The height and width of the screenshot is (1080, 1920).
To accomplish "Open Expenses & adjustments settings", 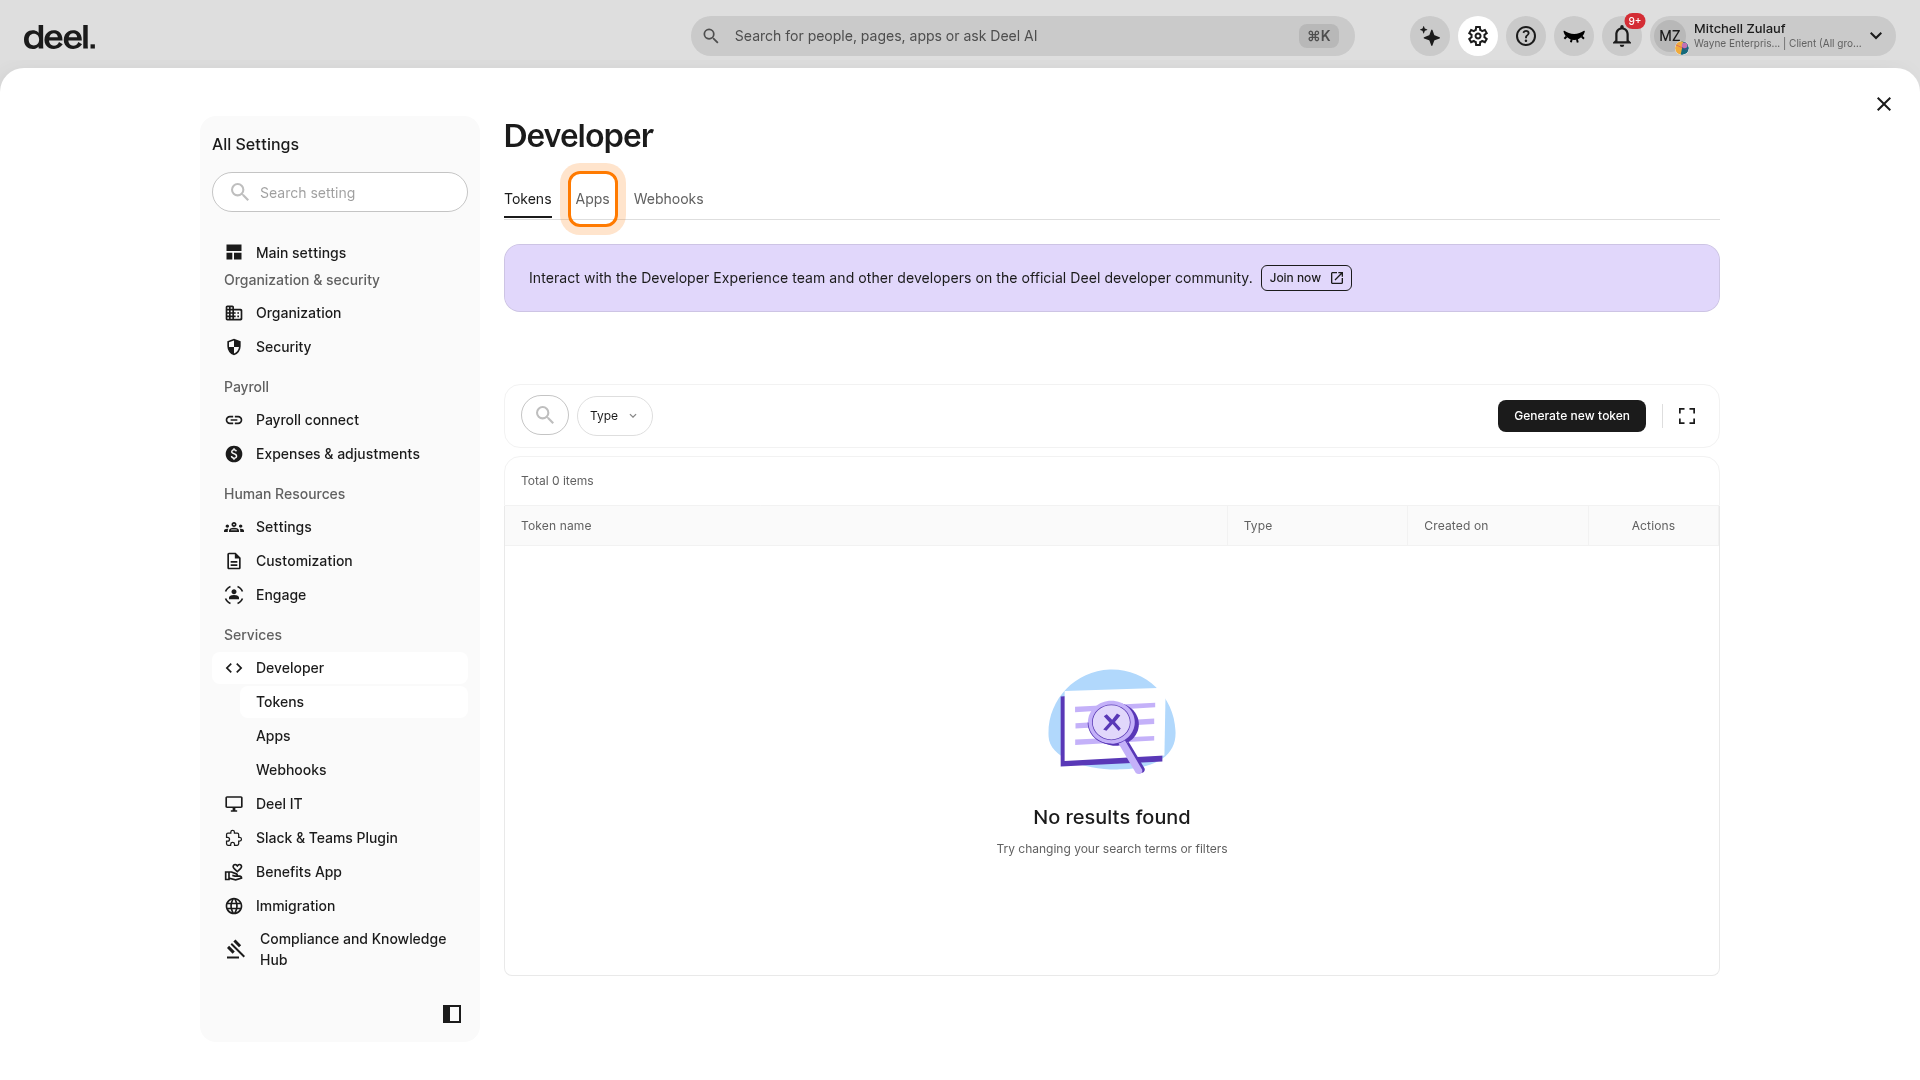I will (340, 454).
